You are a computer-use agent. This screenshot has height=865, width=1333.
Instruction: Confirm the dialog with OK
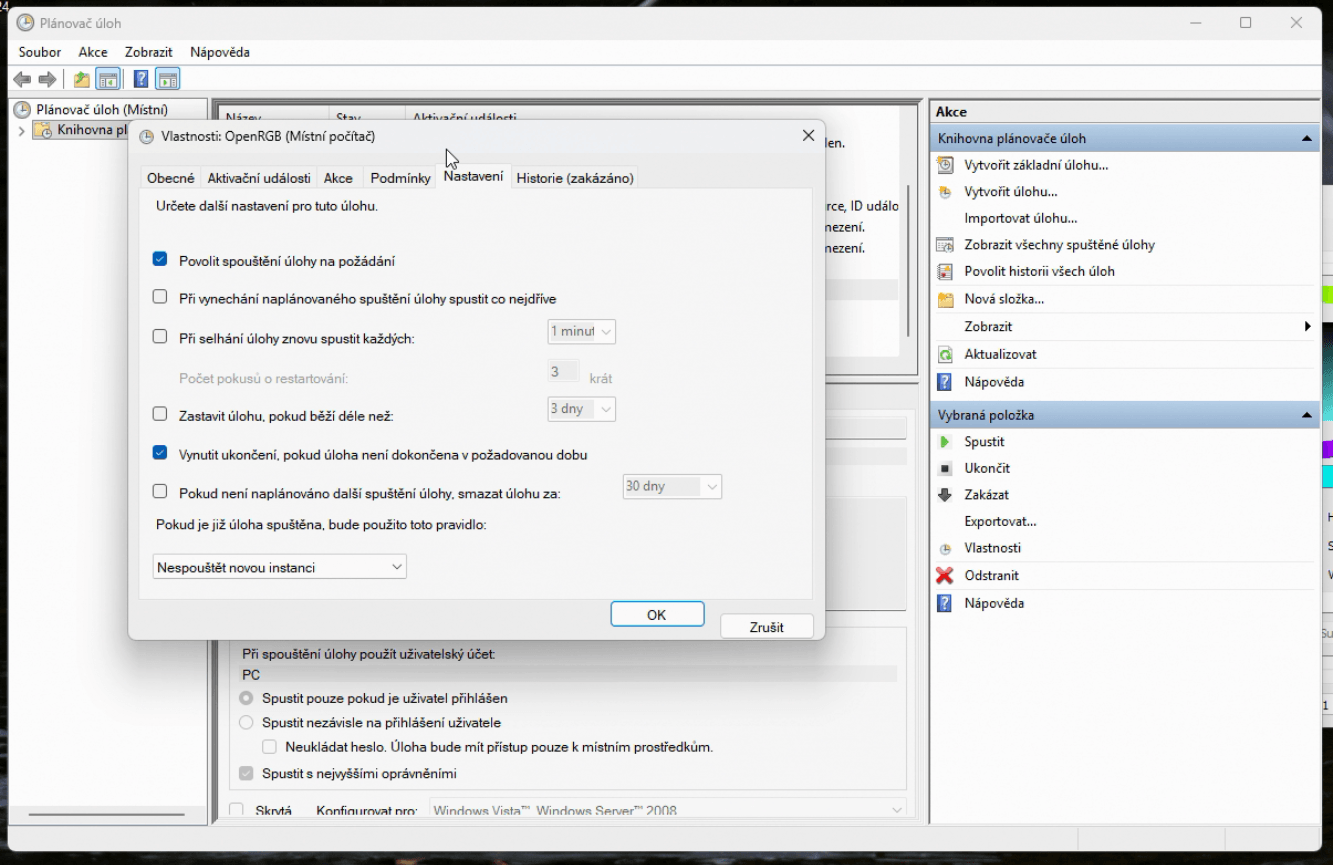[x=657, y=615]
